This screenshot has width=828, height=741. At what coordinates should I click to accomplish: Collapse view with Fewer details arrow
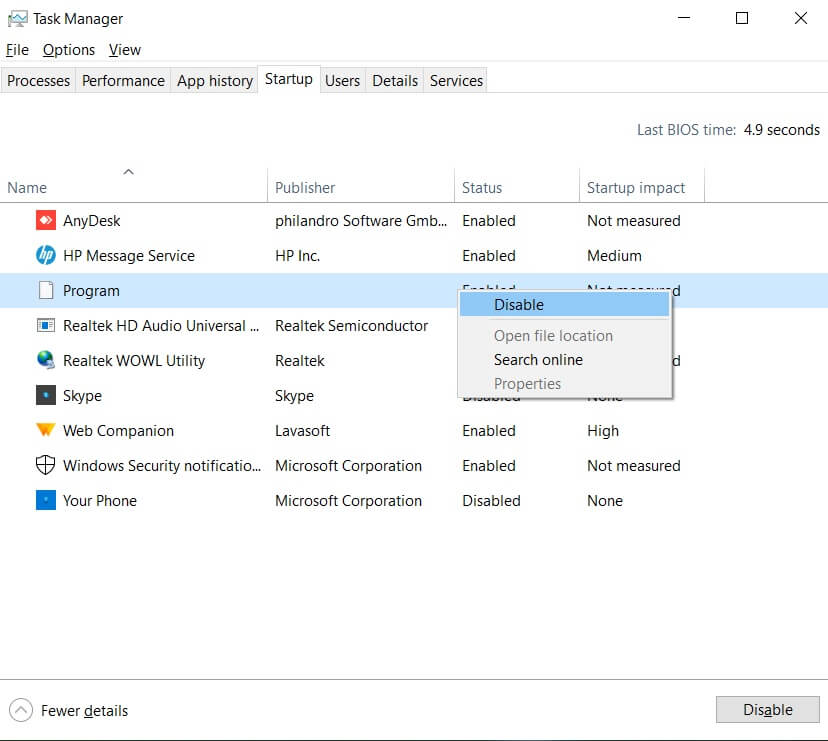click(20, 711)
